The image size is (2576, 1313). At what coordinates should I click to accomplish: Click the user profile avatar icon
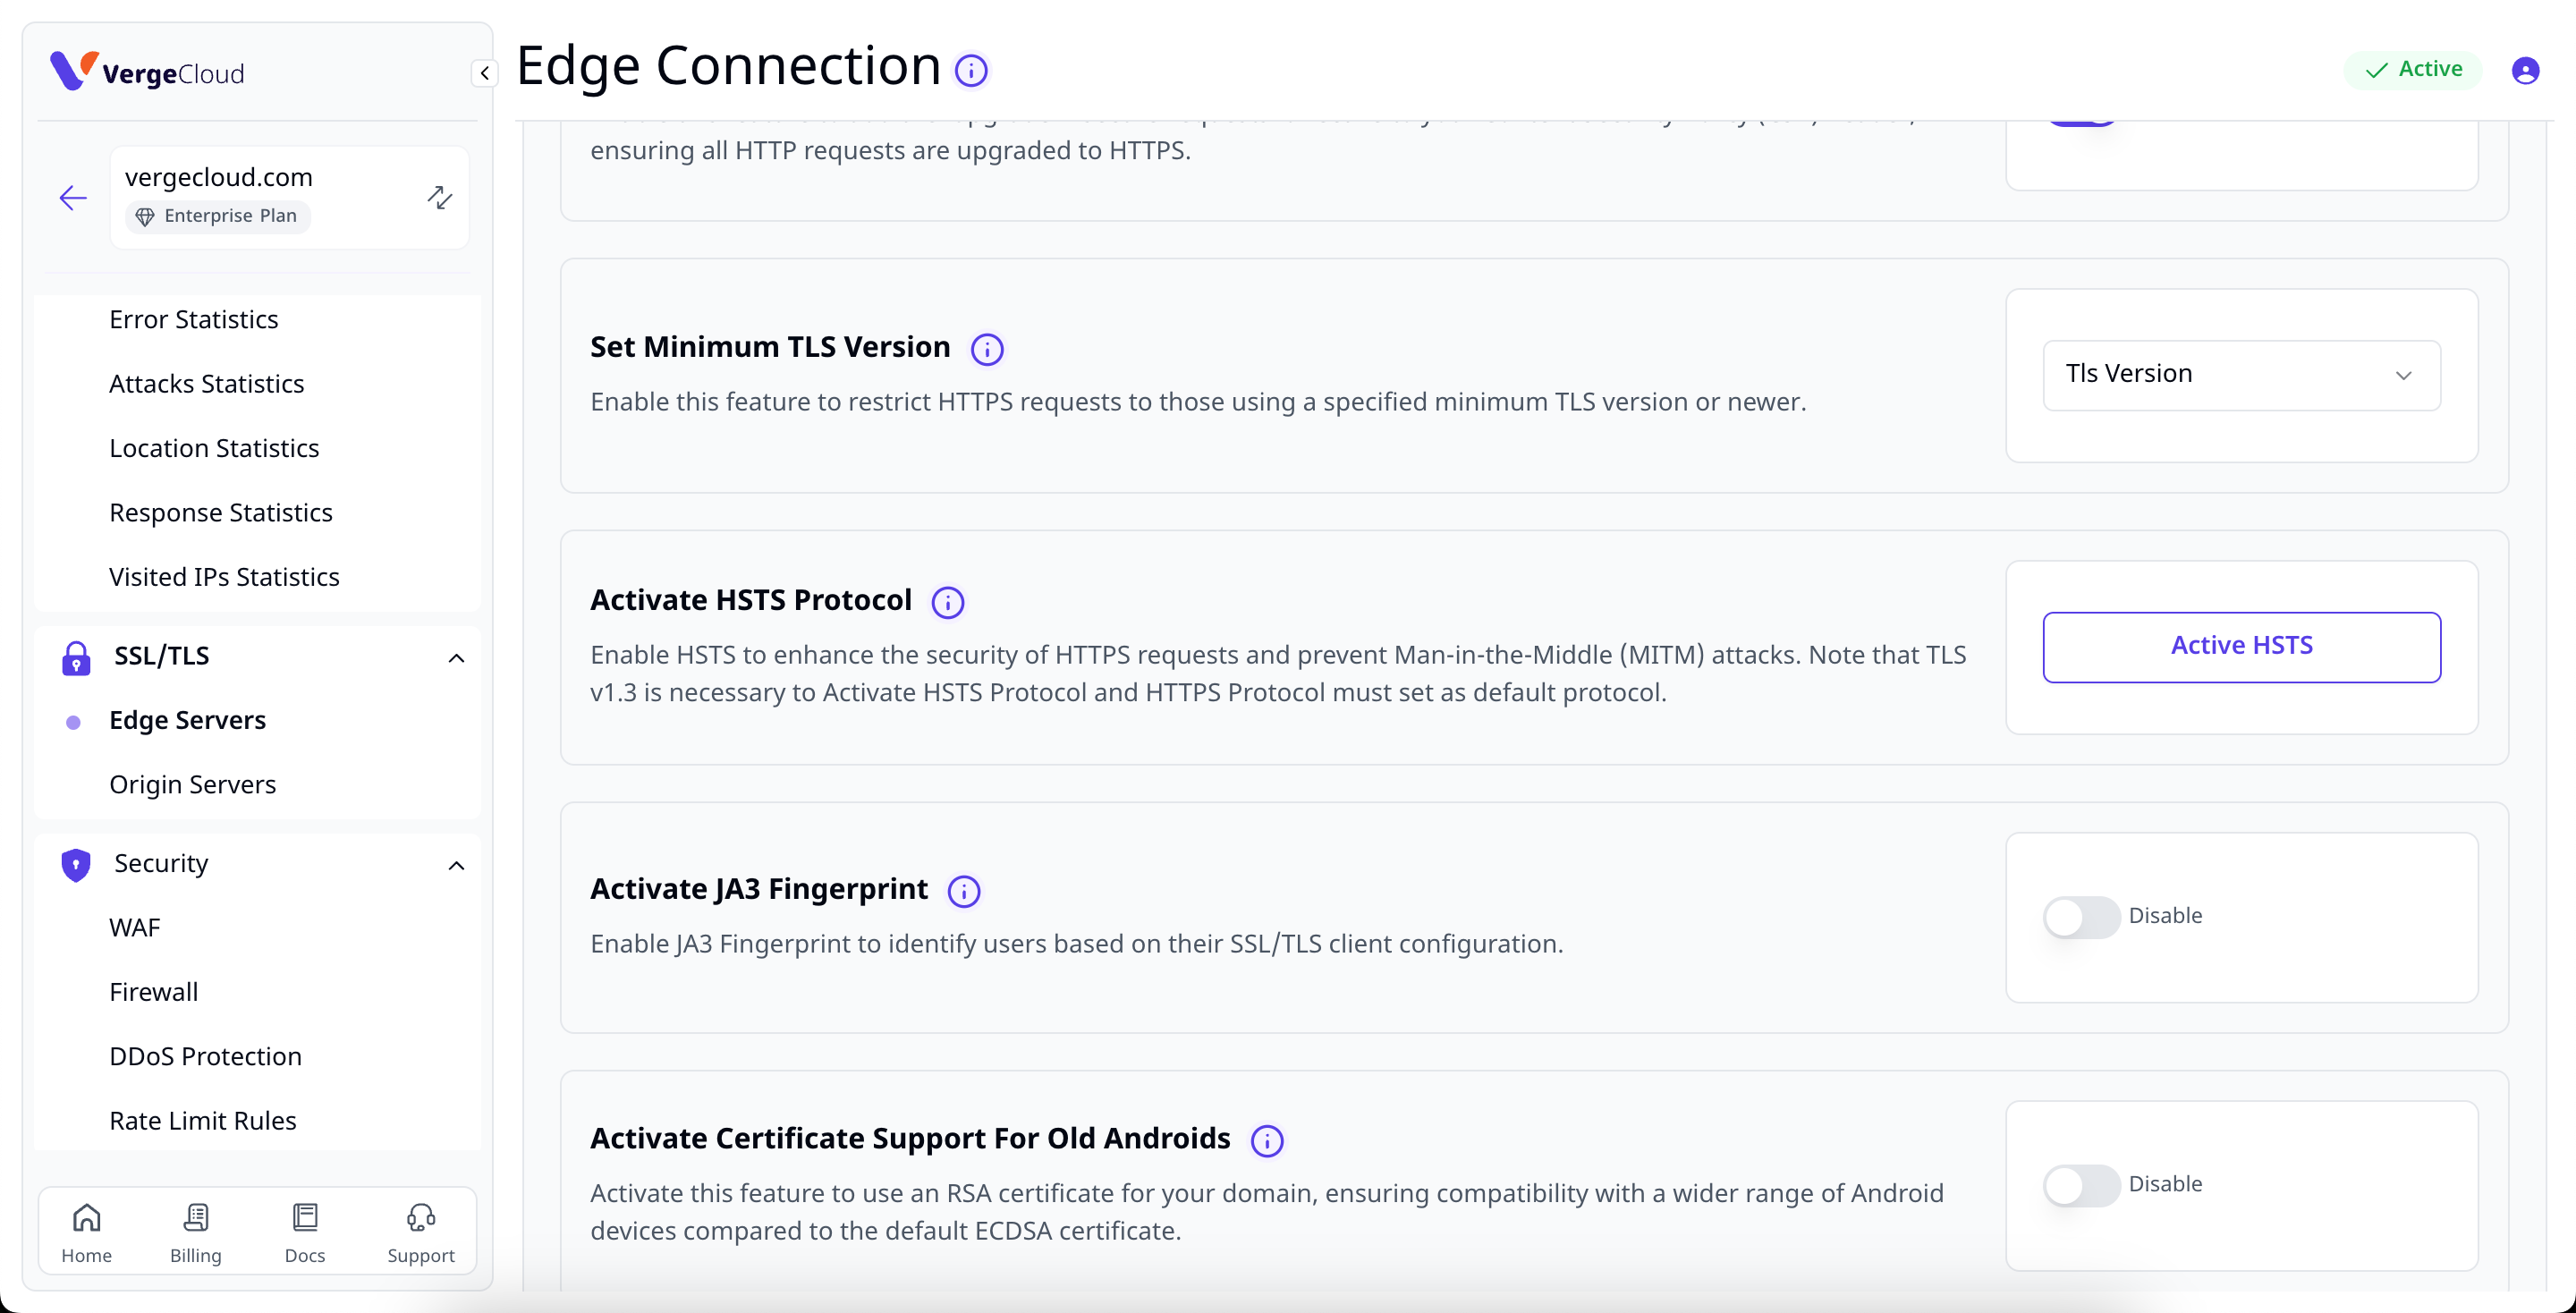2524,70
